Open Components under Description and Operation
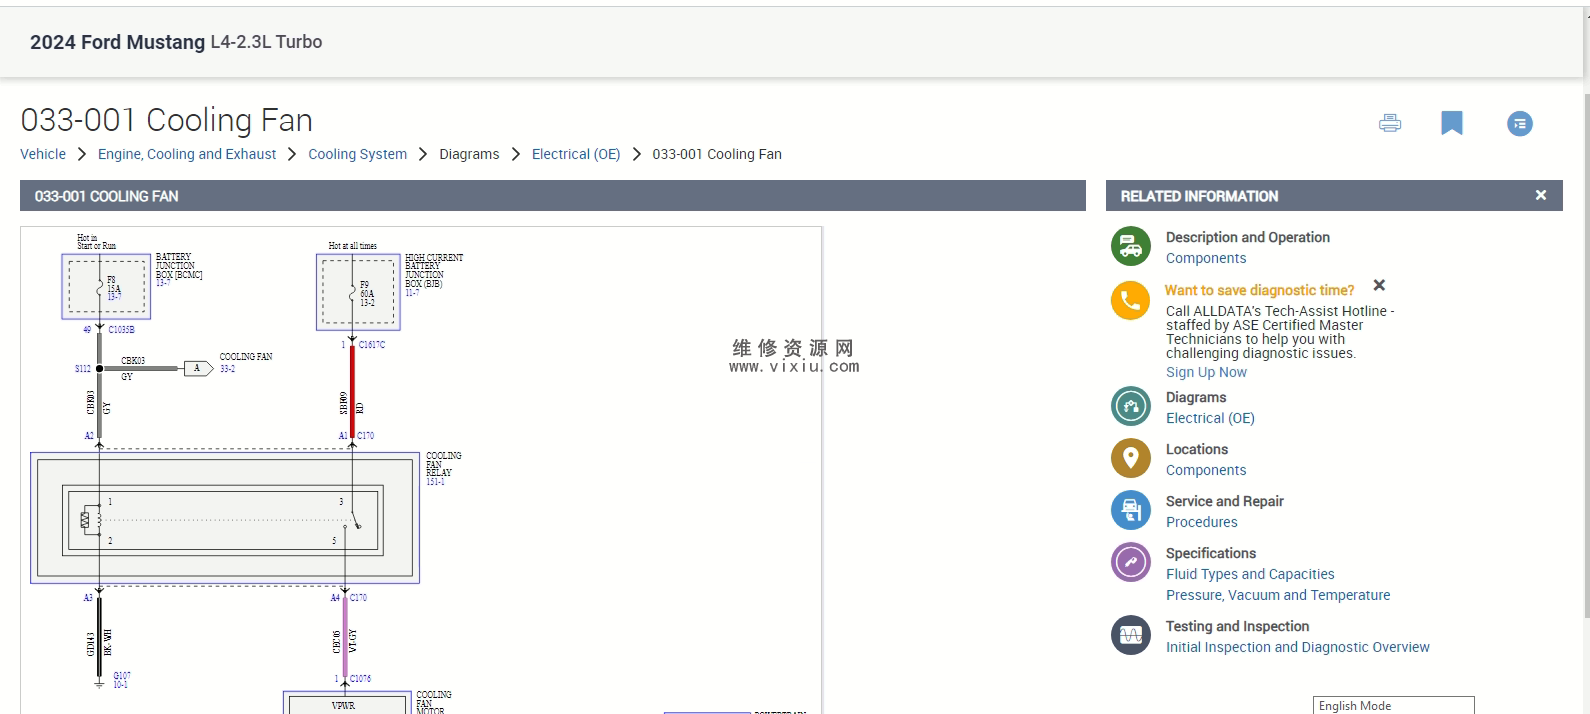 point(1206,258)
